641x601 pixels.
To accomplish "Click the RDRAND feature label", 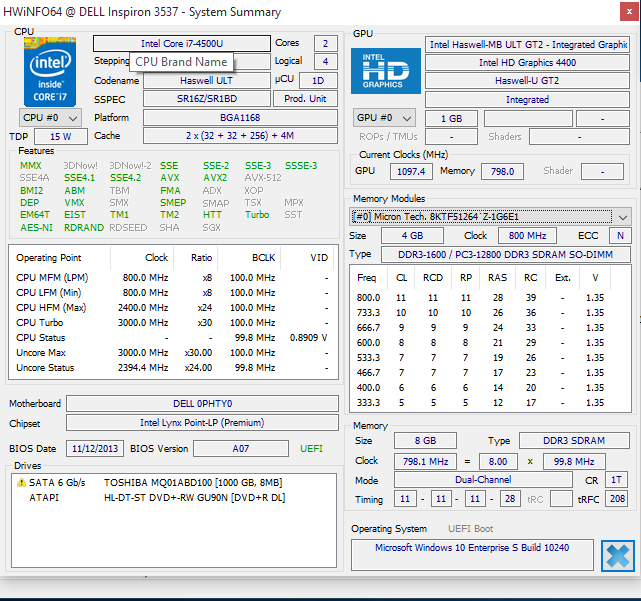I will pyautogui.click(x=84, y=228).
